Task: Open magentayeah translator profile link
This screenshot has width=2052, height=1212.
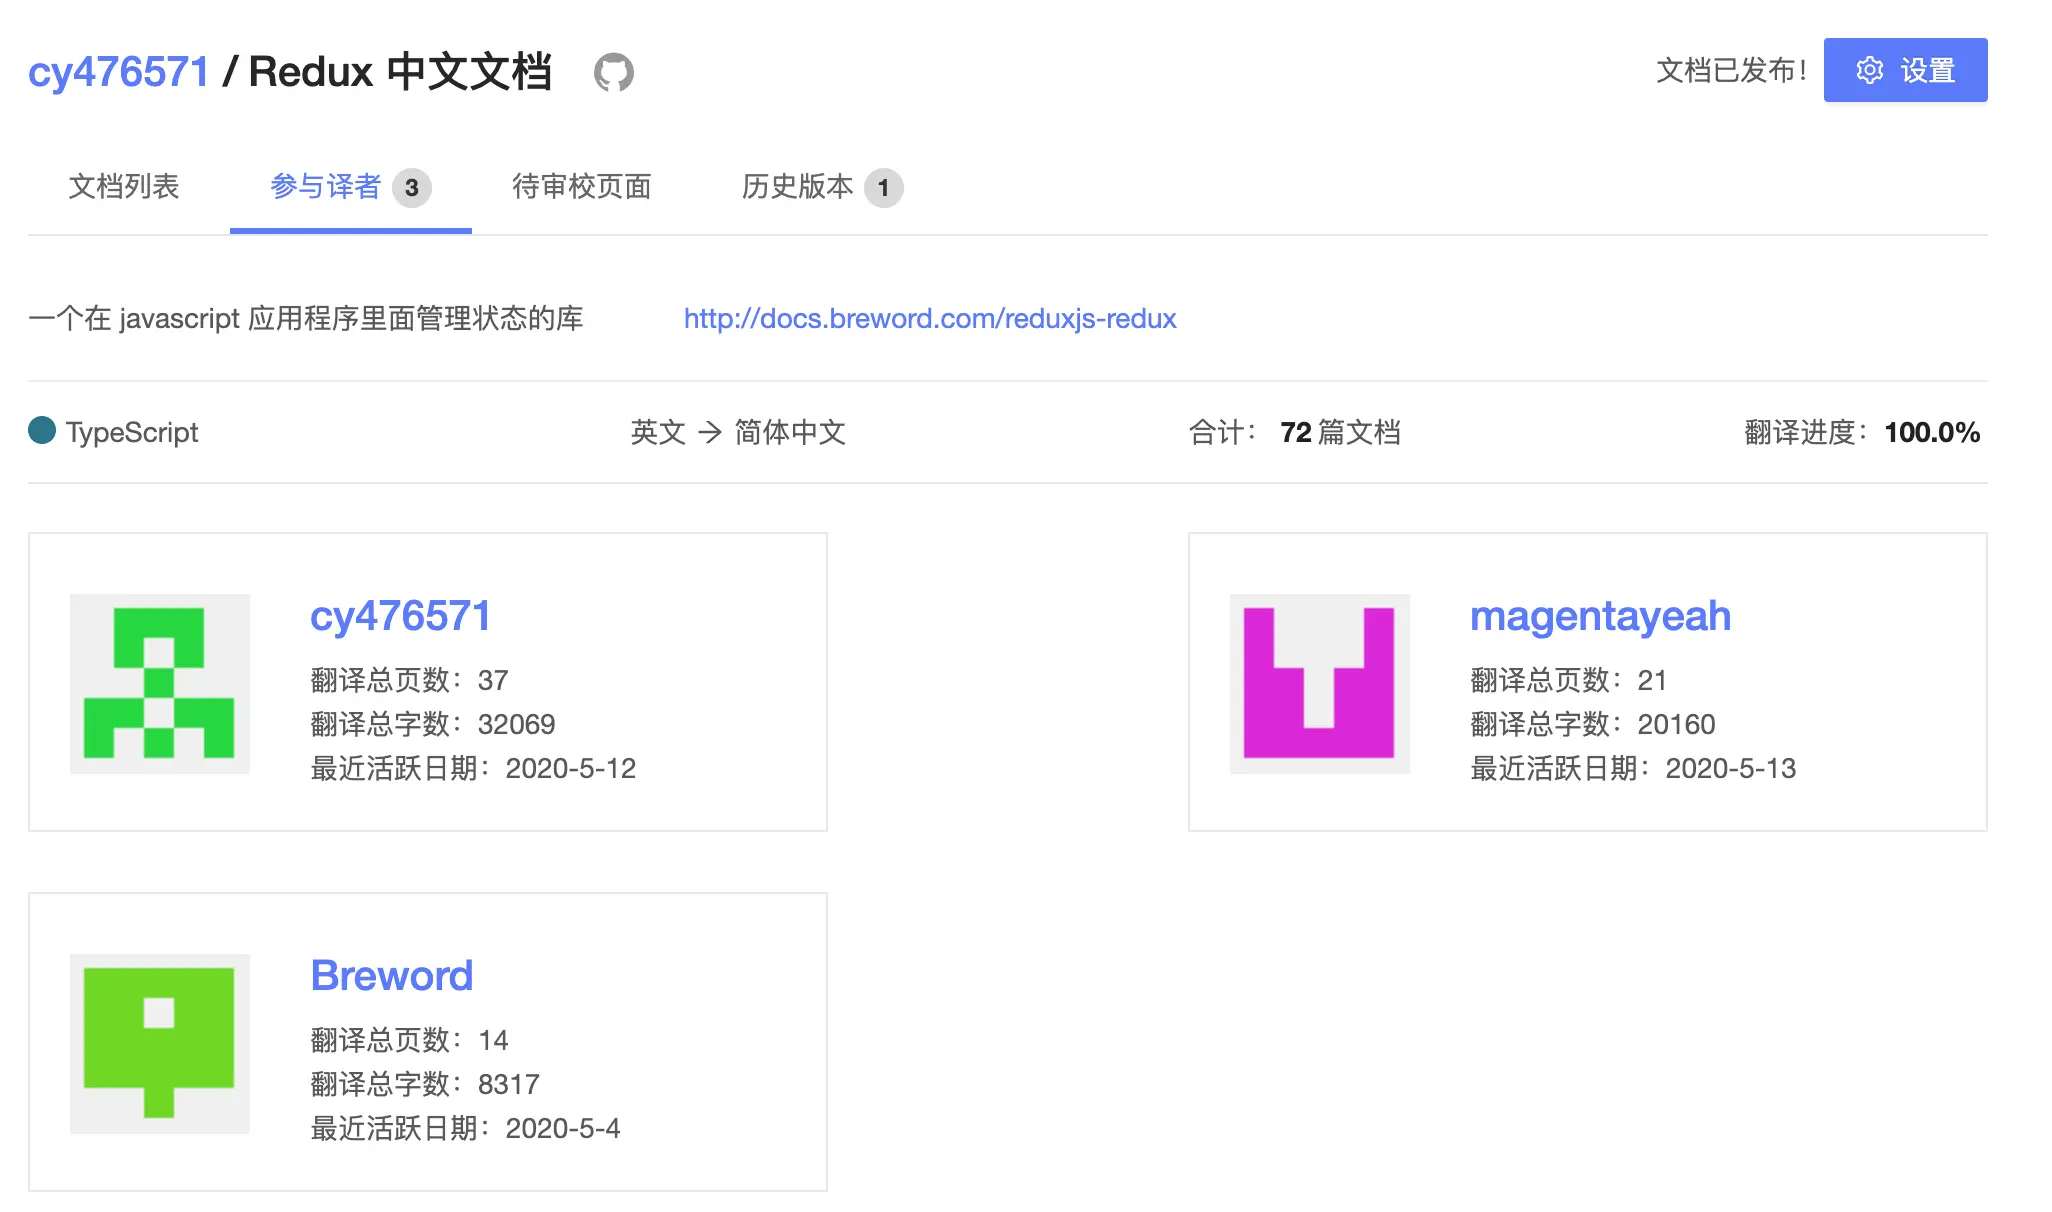Action: pos(1599,616)
